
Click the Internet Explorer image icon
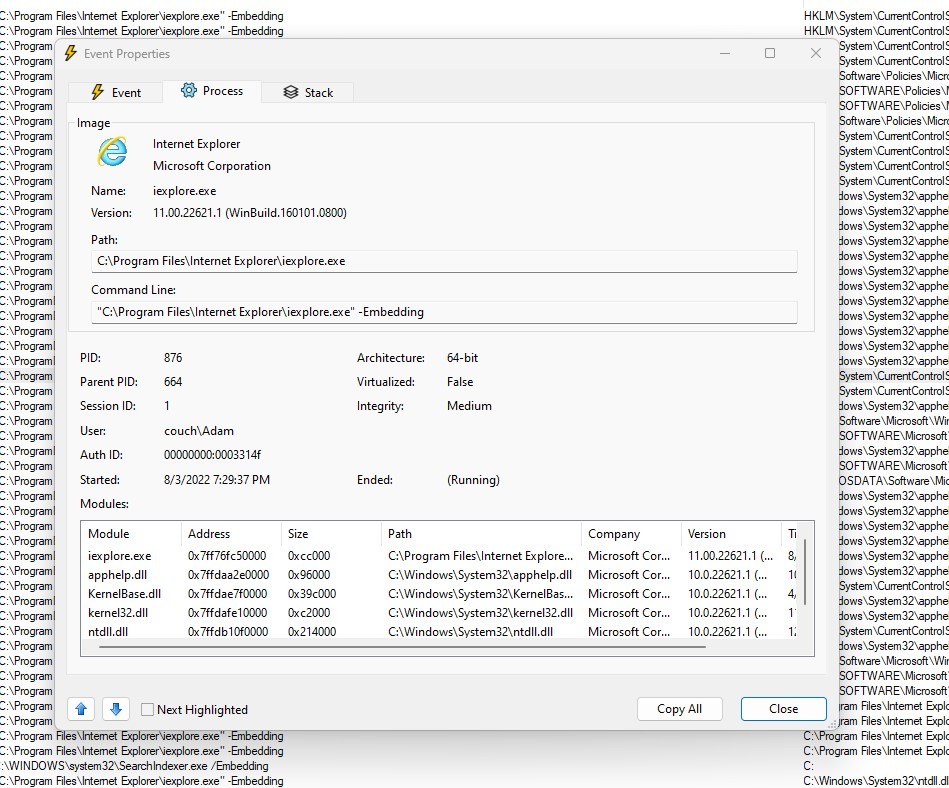coord(113,151)
